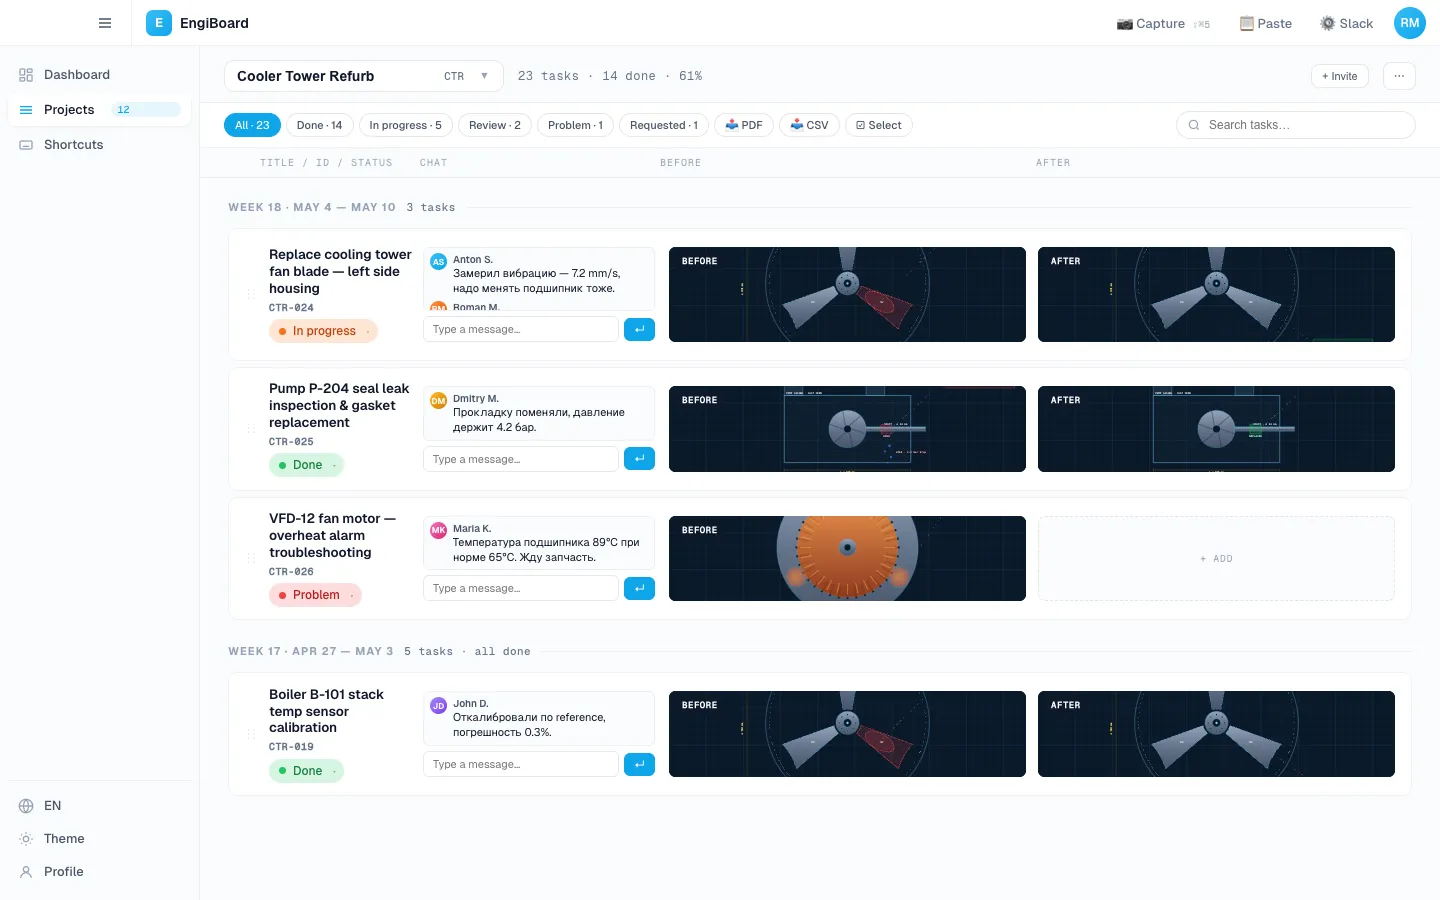This screenshot has width=1440, height=900.
Task: Send message in CTR-026 chat
Action: [639, 588]
